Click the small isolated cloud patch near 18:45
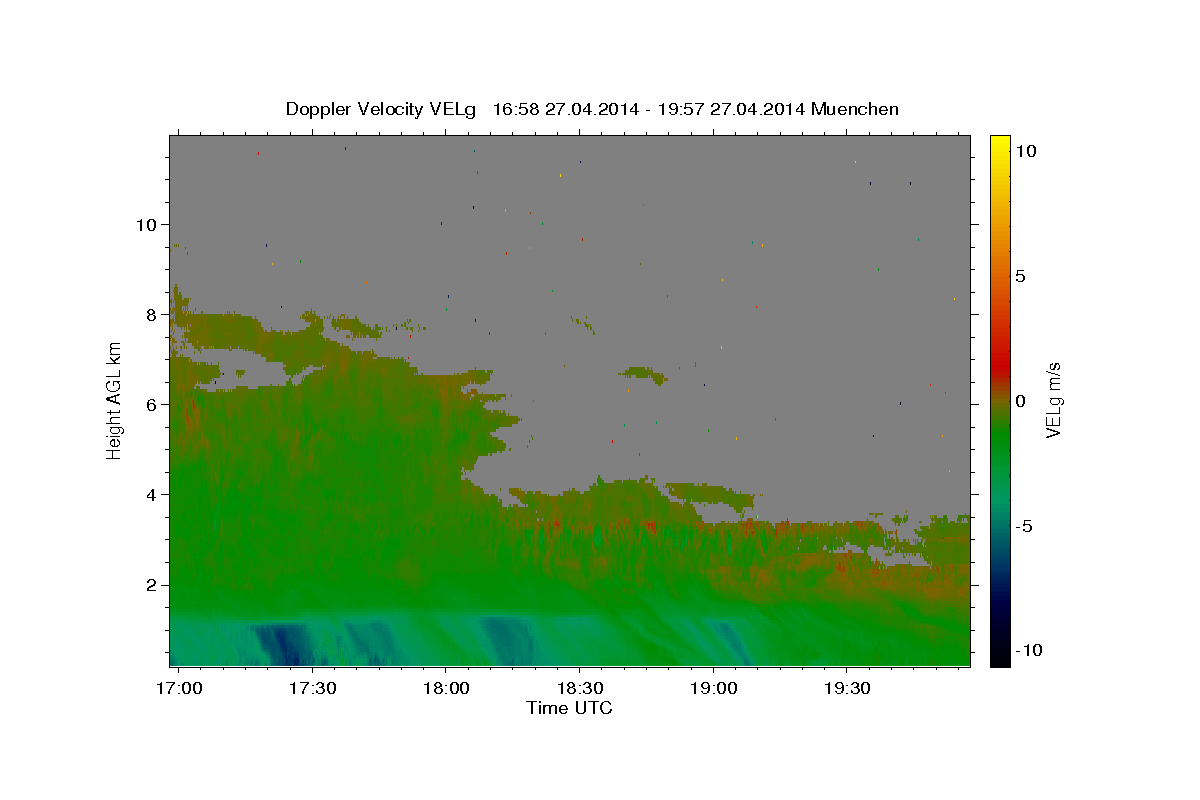The image size is (1200, 800). [643, 375]
